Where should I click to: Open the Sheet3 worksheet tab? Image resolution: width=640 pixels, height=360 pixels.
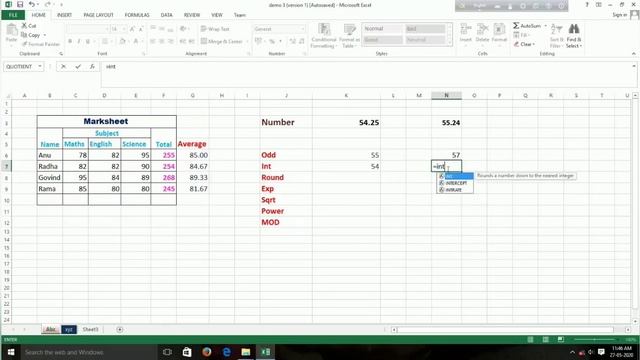(90, 329)
